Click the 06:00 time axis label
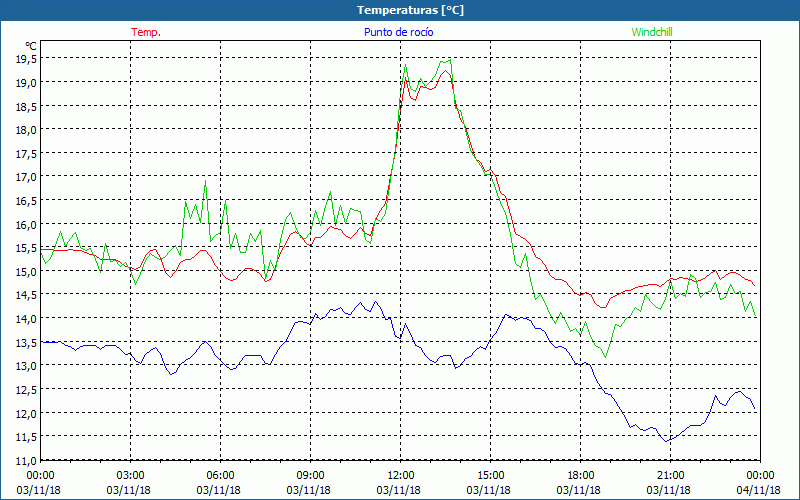 point(220,475)
